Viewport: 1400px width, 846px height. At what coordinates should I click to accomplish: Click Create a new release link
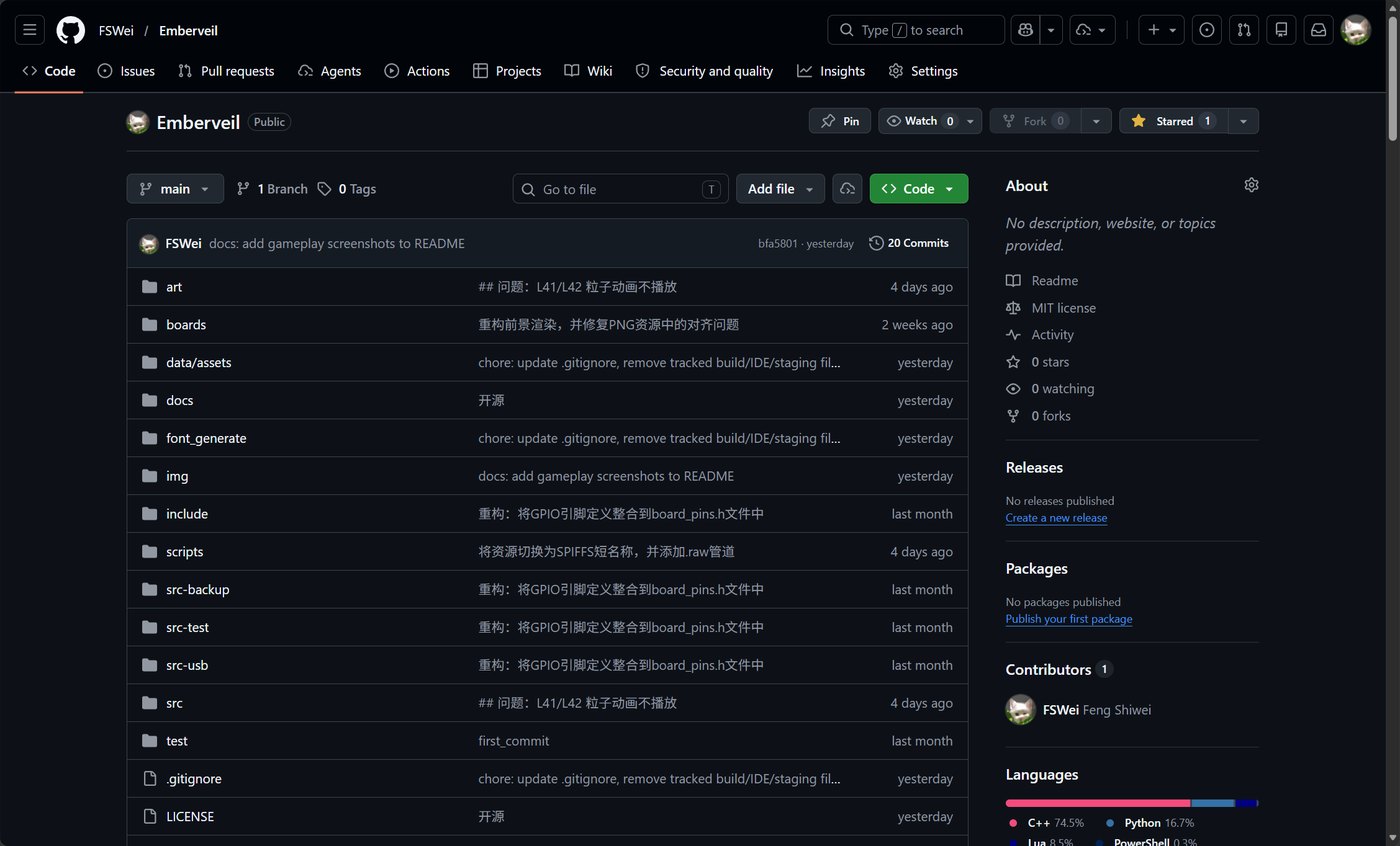pos(1056,518)
